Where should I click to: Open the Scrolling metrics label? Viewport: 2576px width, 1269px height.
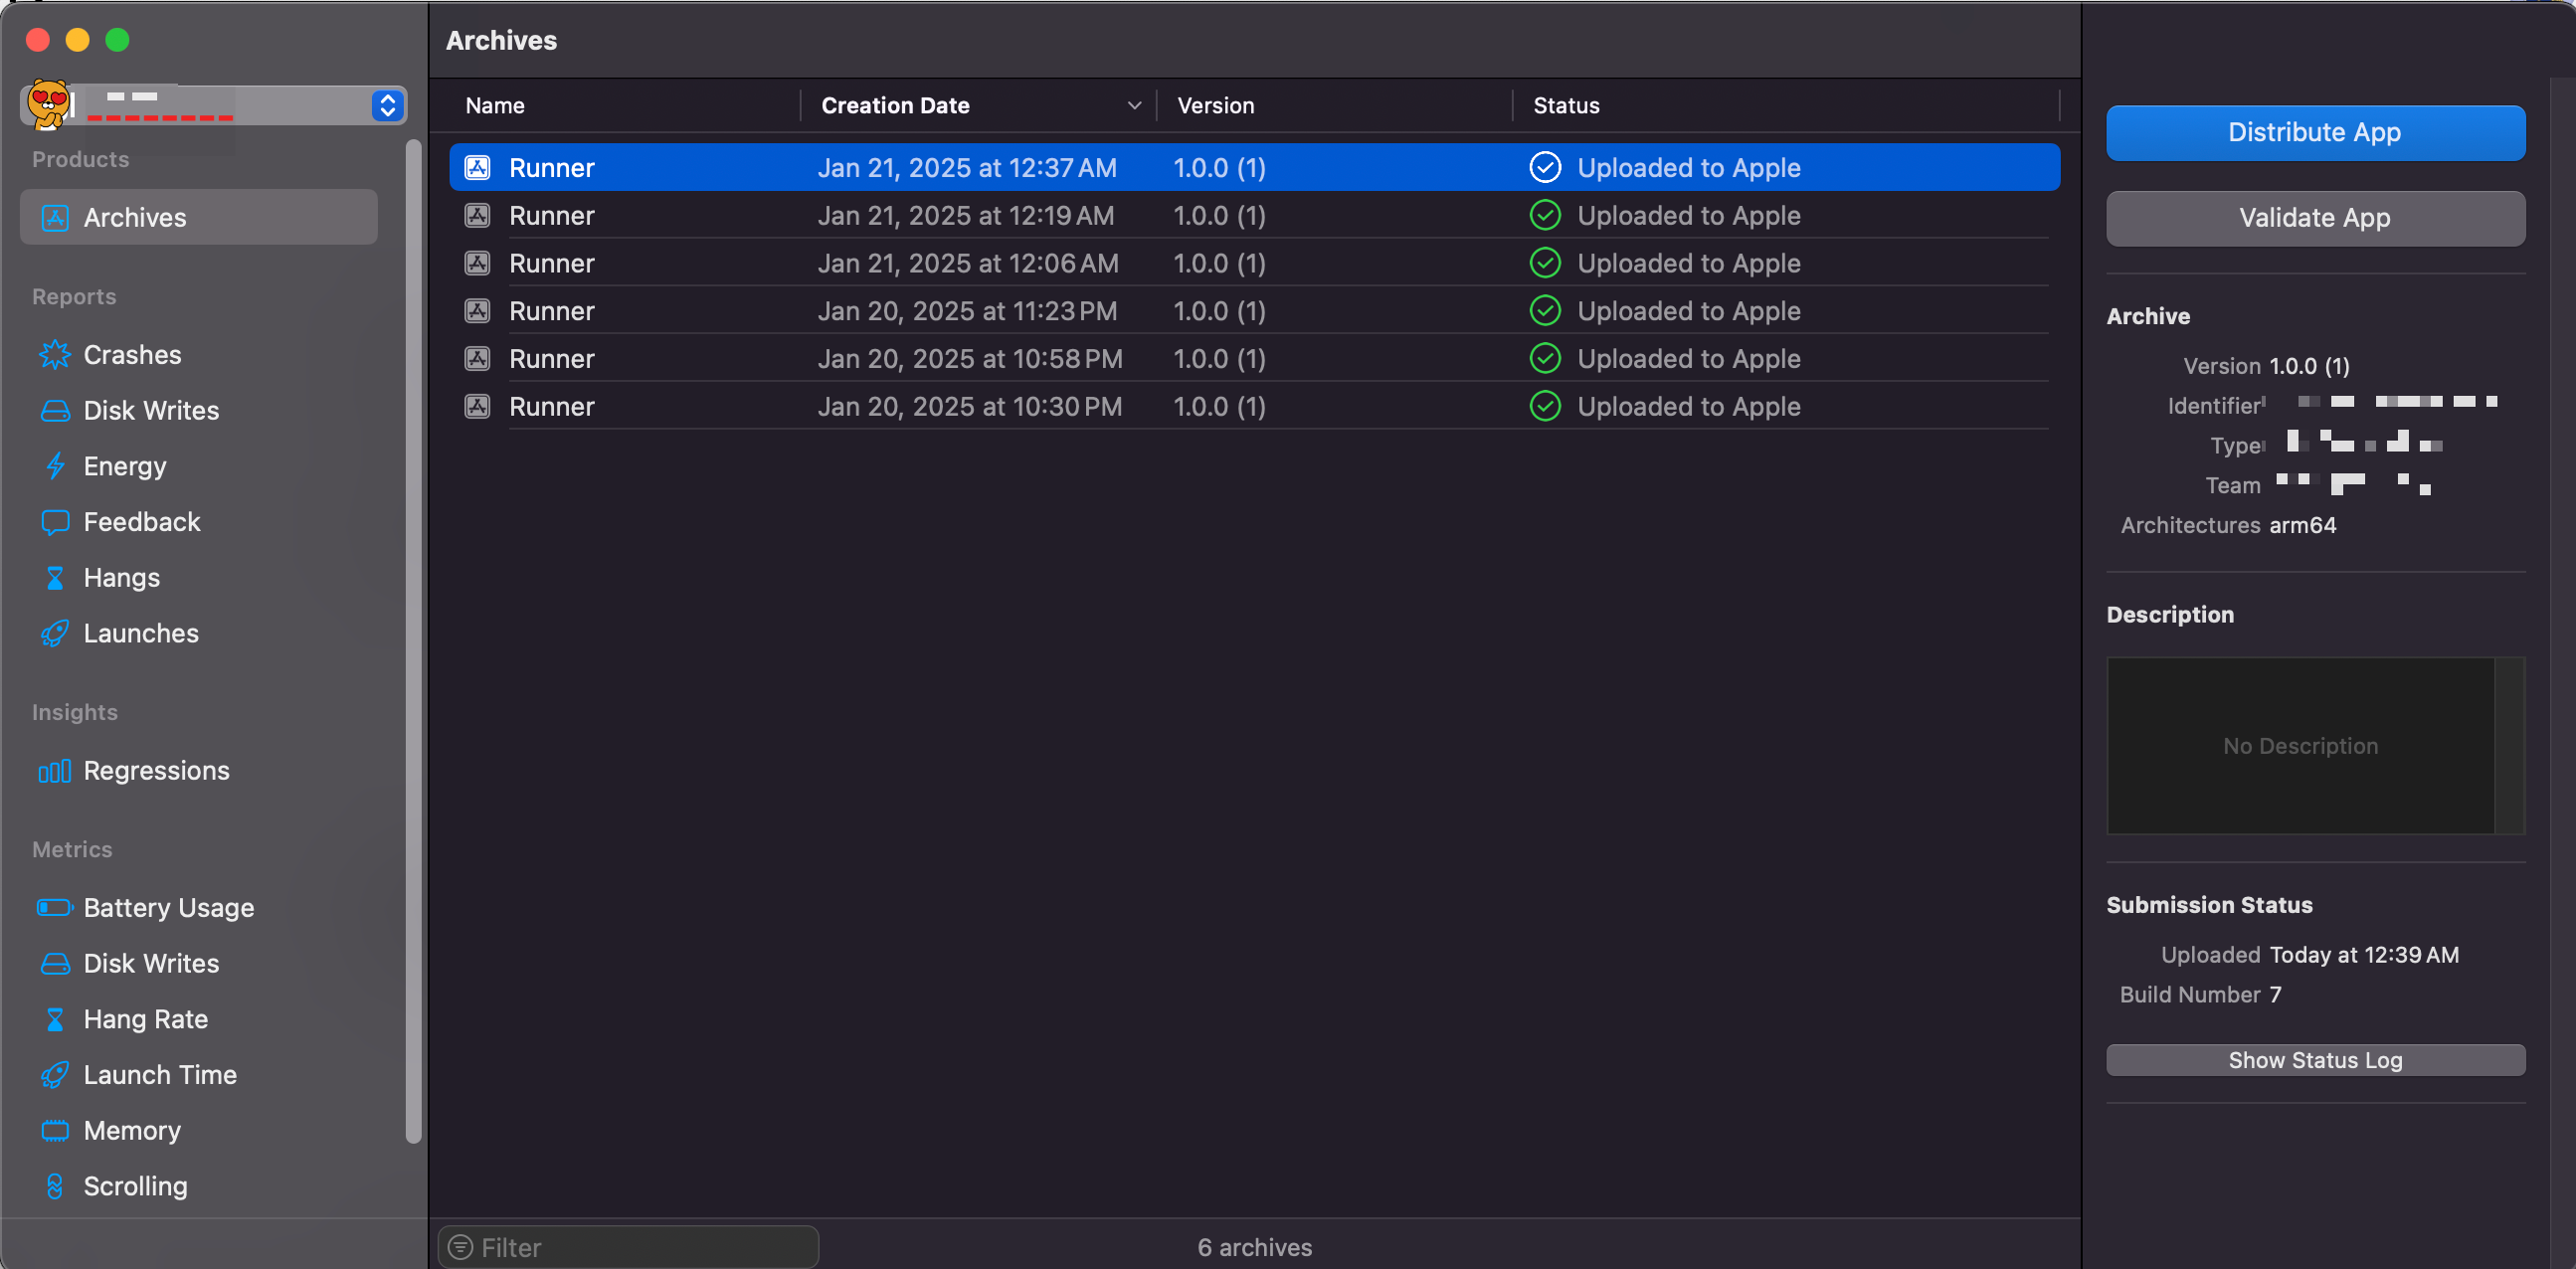tap(136, 1186)
